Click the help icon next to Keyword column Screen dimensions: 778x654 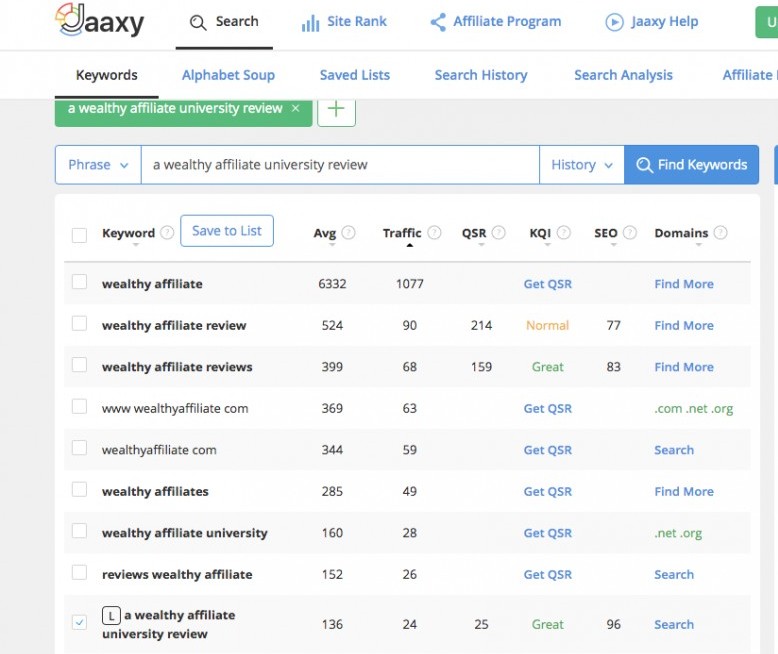168,232
